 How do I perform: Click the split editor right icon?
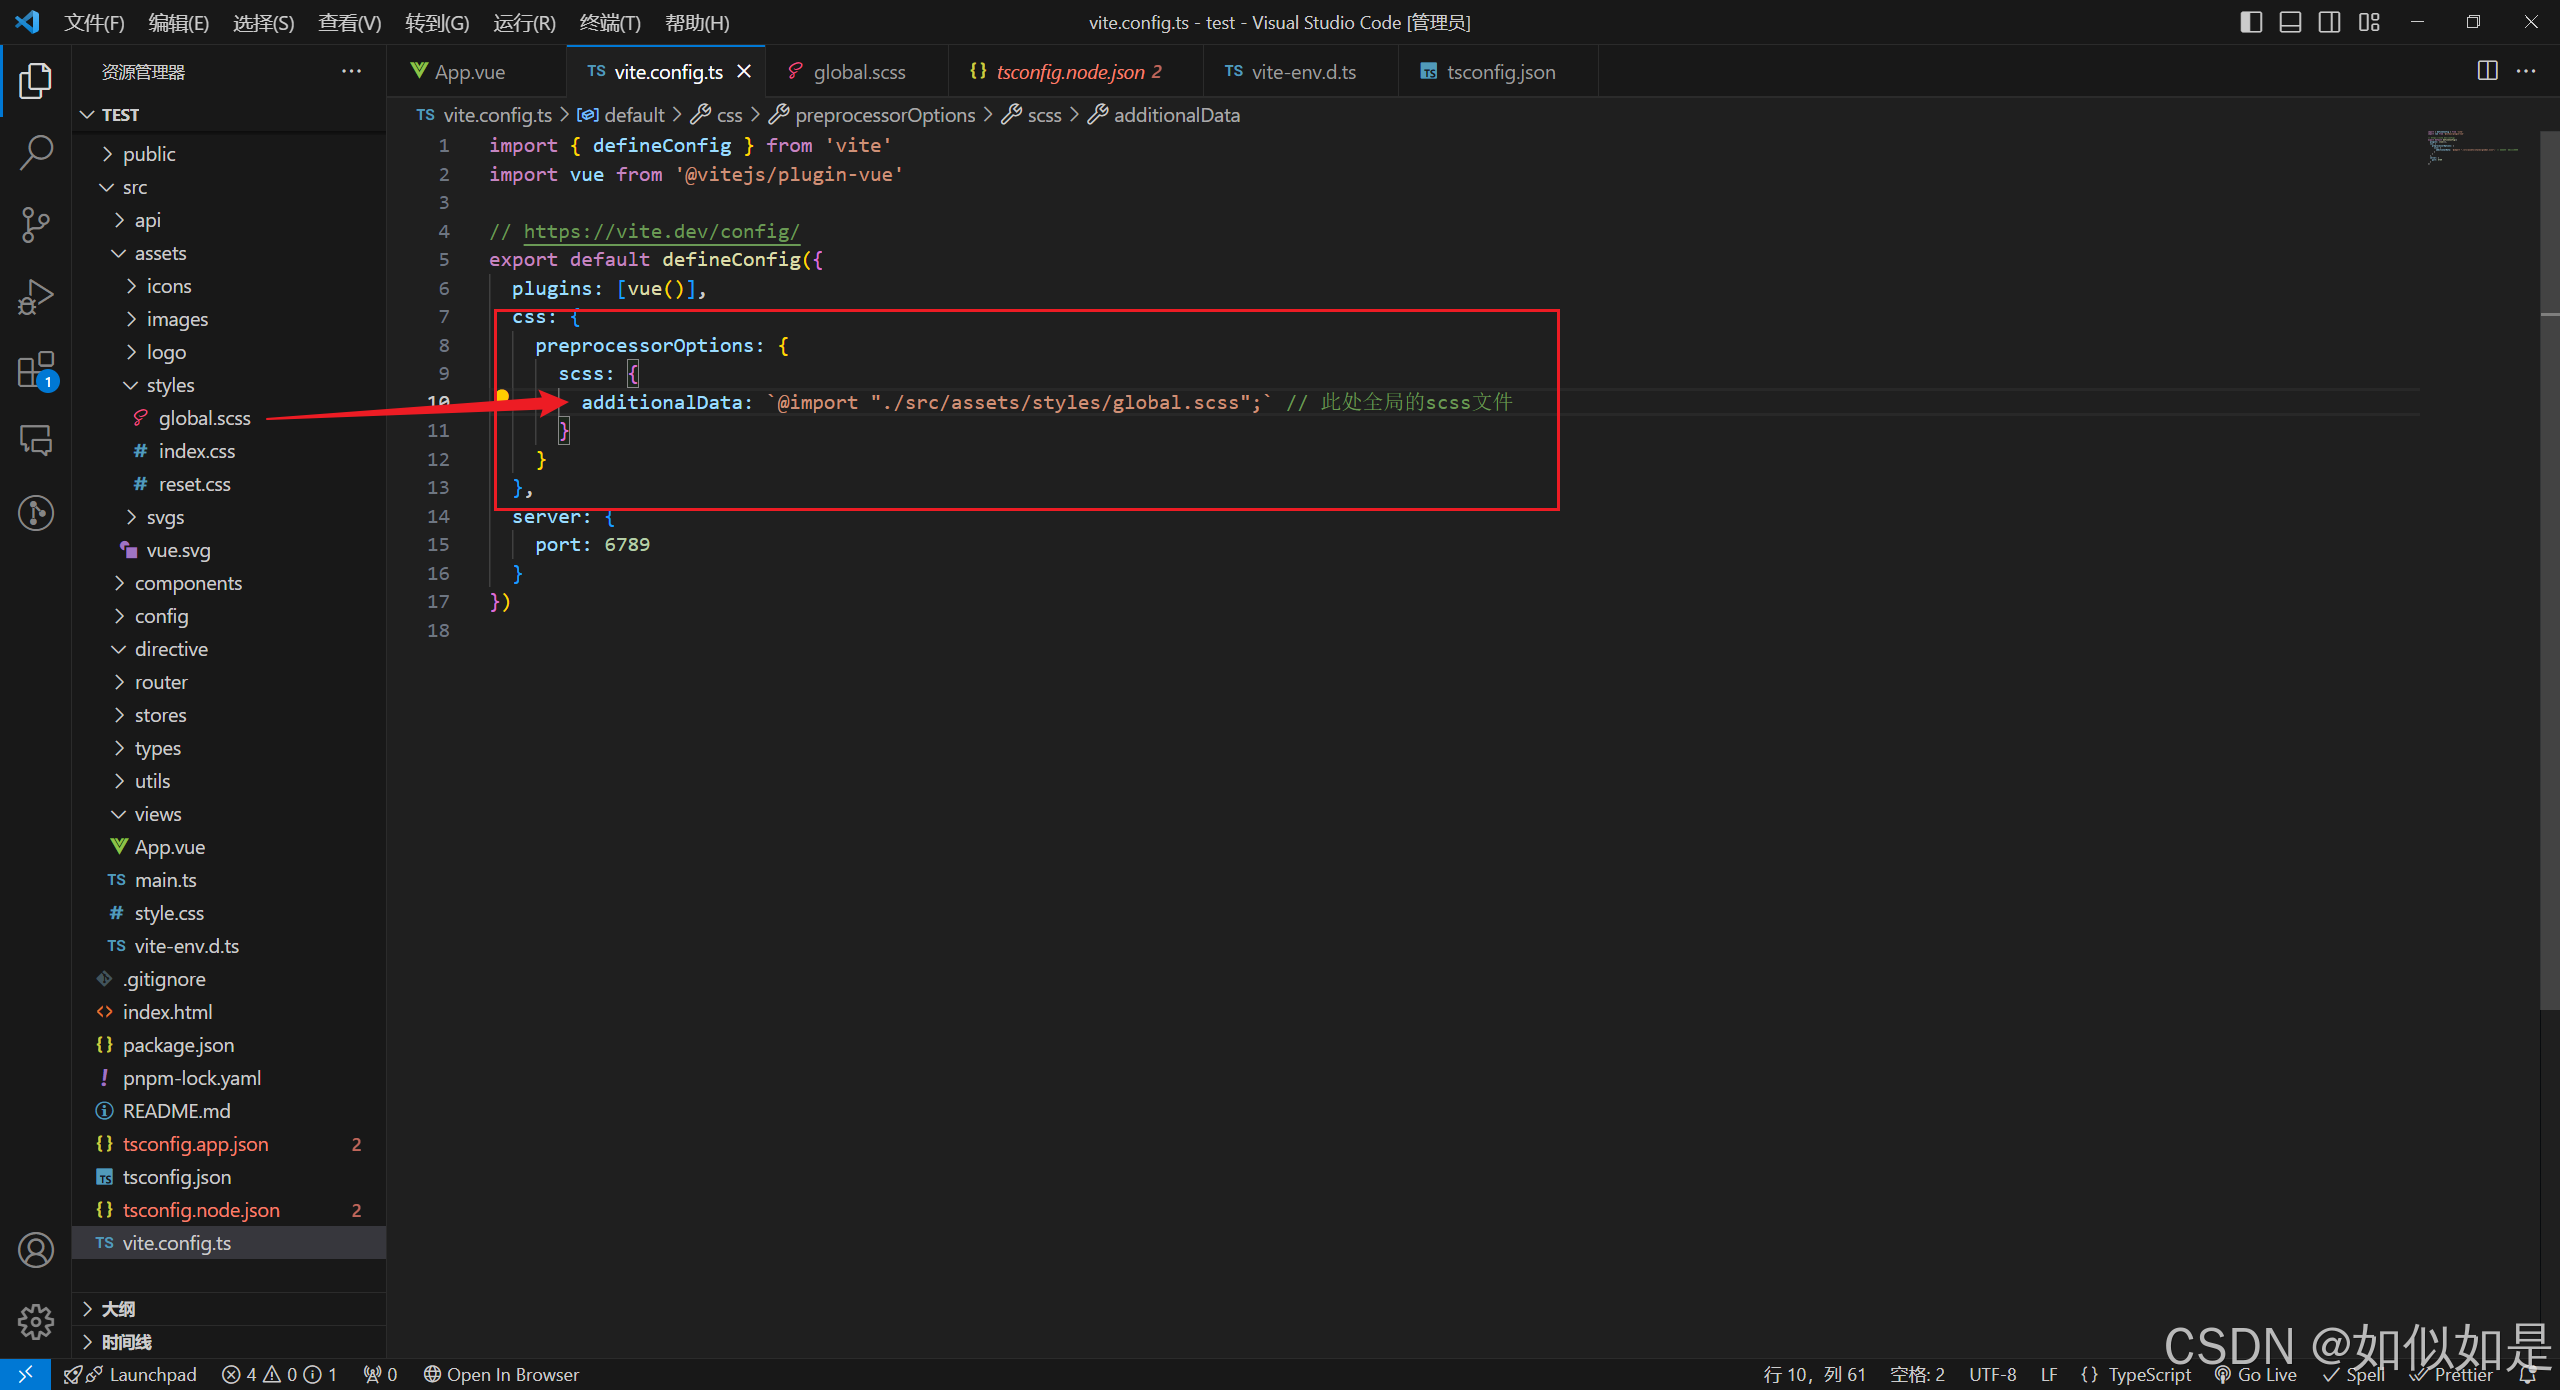coord(2487,71)
